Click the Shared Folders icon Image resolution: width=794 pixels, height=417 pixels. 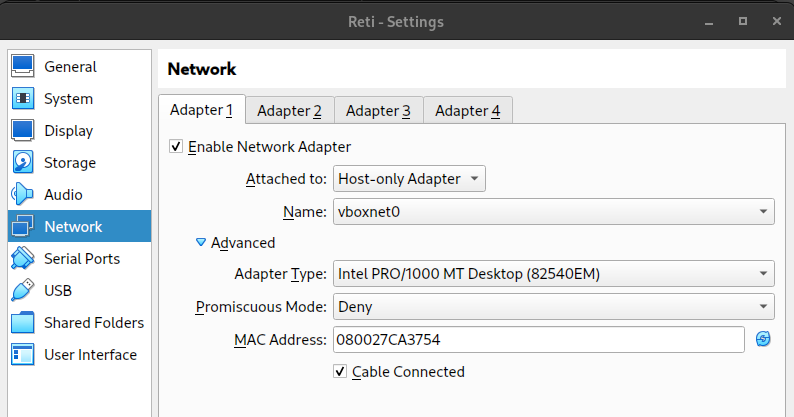click(24, 323)
